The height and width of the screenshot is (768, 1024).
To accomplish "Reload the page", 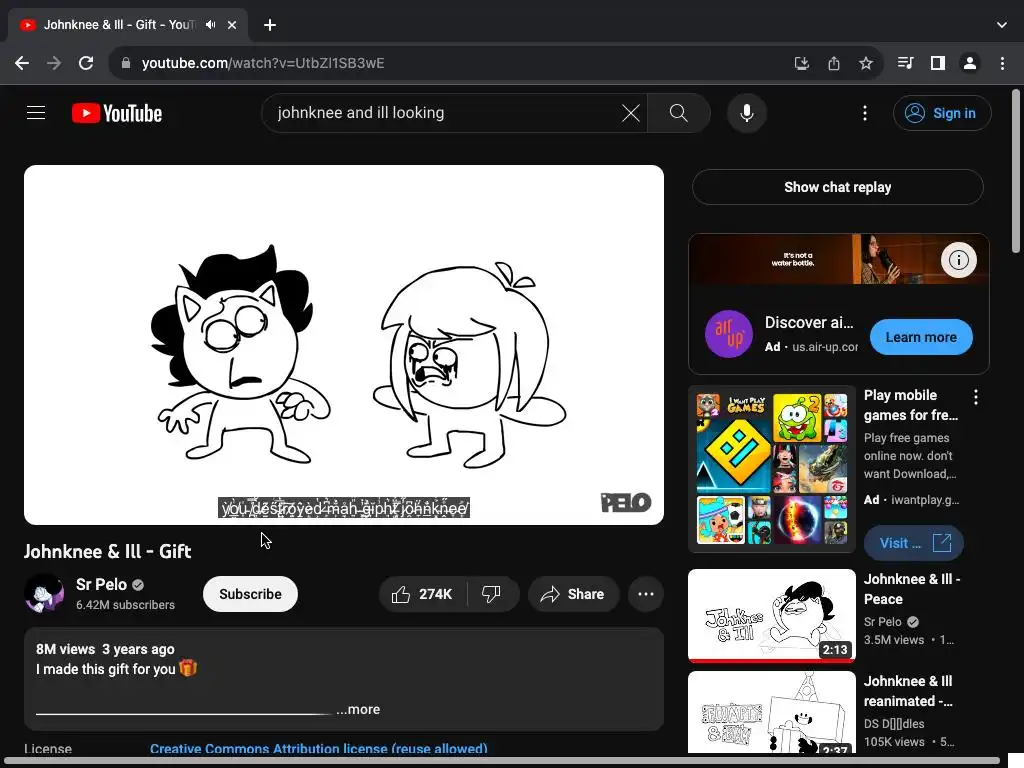I will pos(86,63).
